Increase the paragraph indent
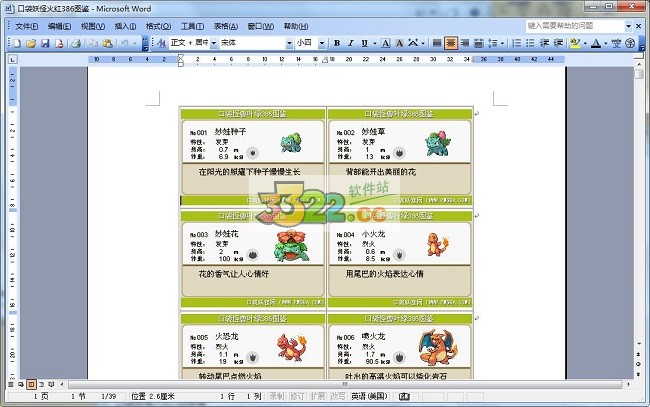The height and width of the screenshot is (407, 650). point(558,43)
